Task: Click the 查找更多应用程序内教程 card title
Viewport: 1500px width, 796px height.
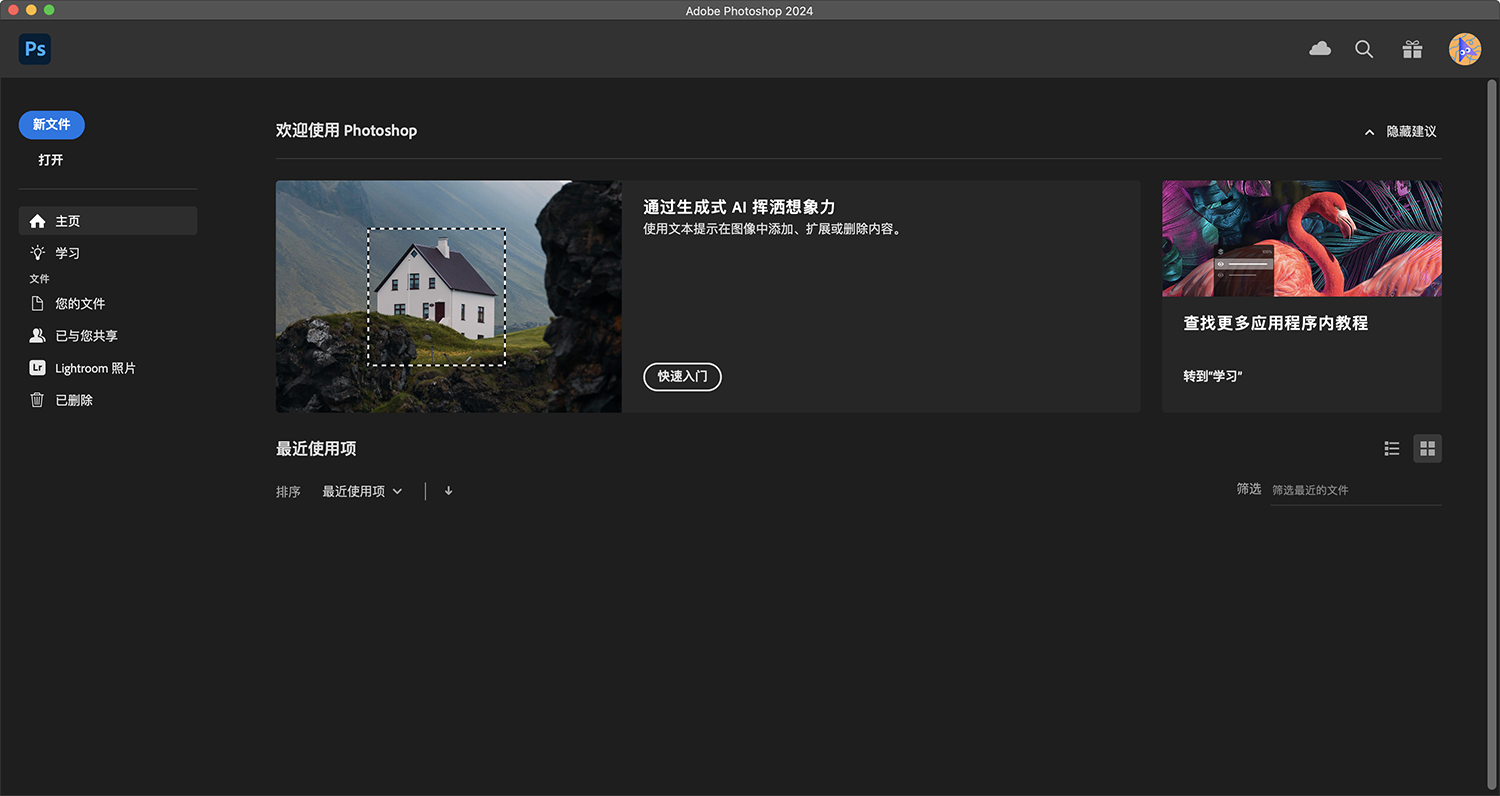Action: pos(1276,323)
